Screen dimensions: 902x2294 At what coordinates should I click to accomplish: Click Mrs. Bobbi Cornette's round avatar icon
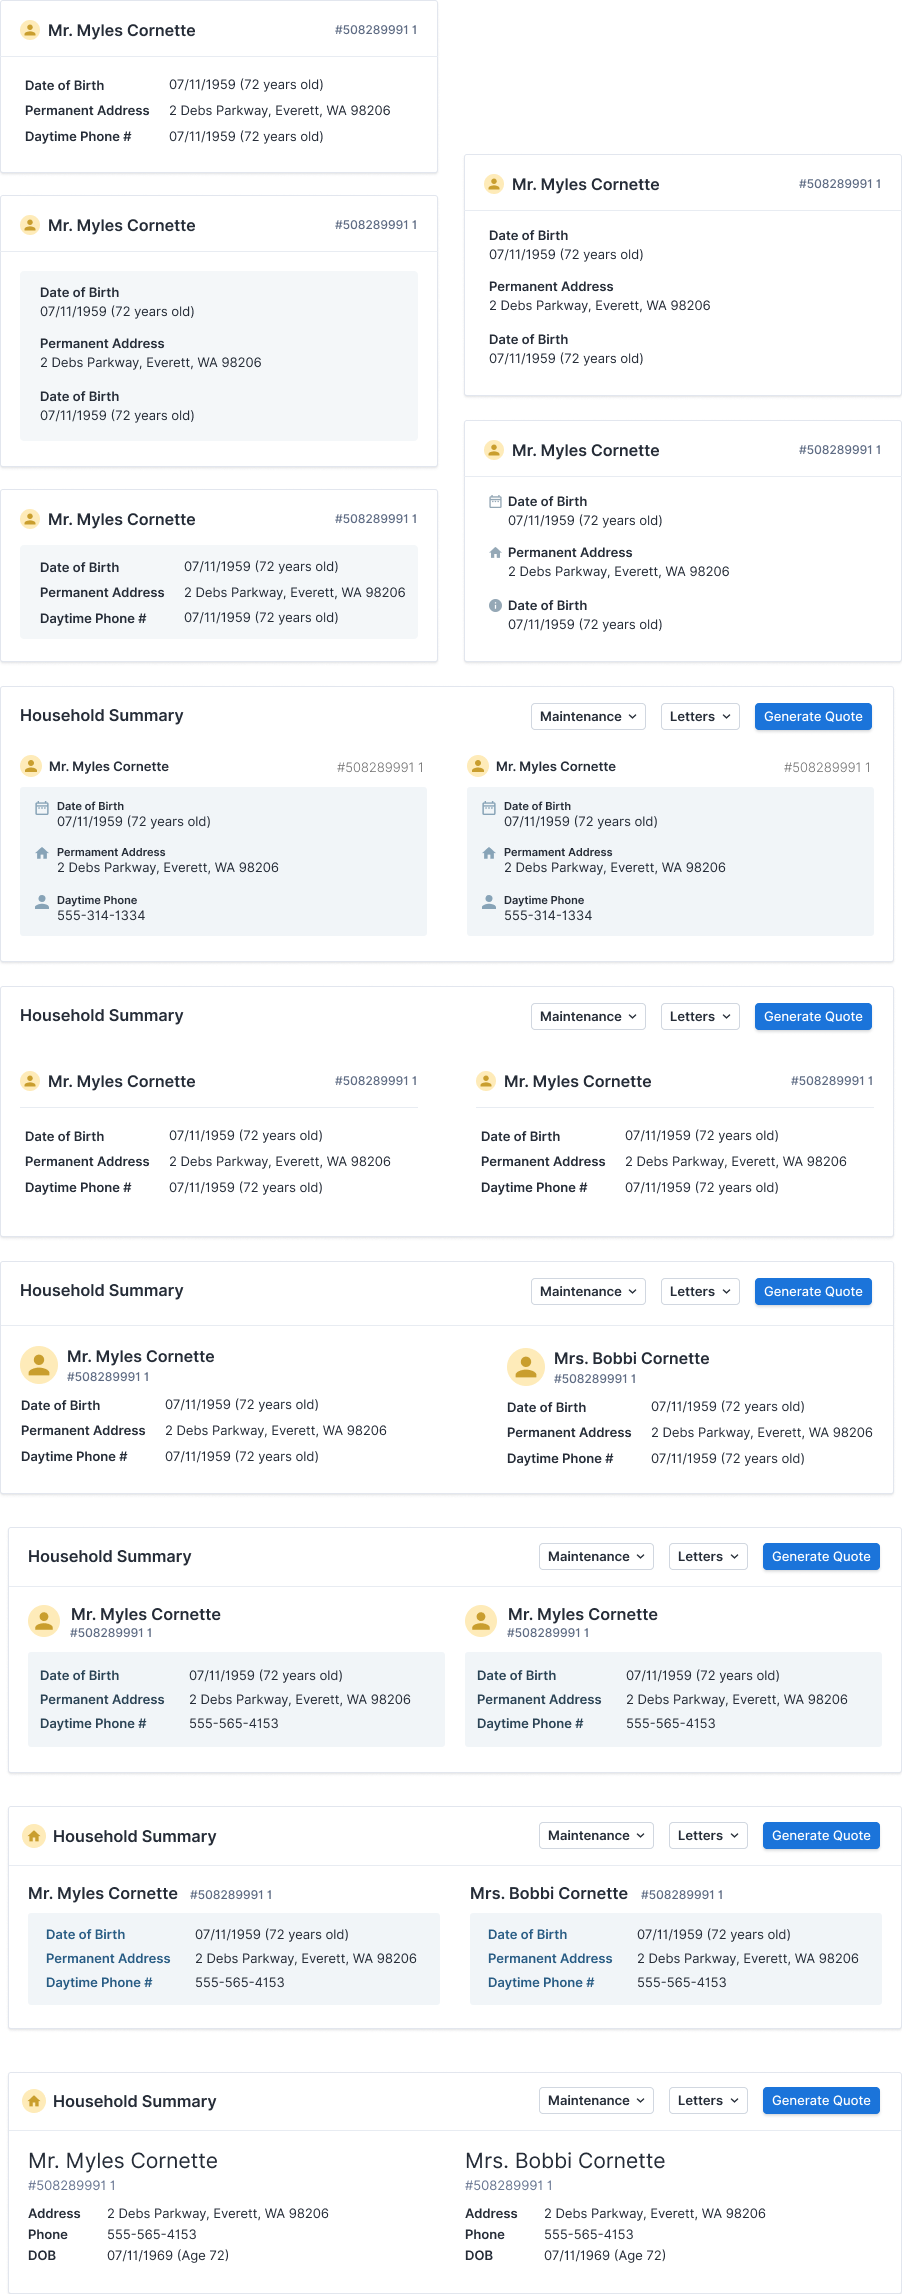(x=525, y=1367)
